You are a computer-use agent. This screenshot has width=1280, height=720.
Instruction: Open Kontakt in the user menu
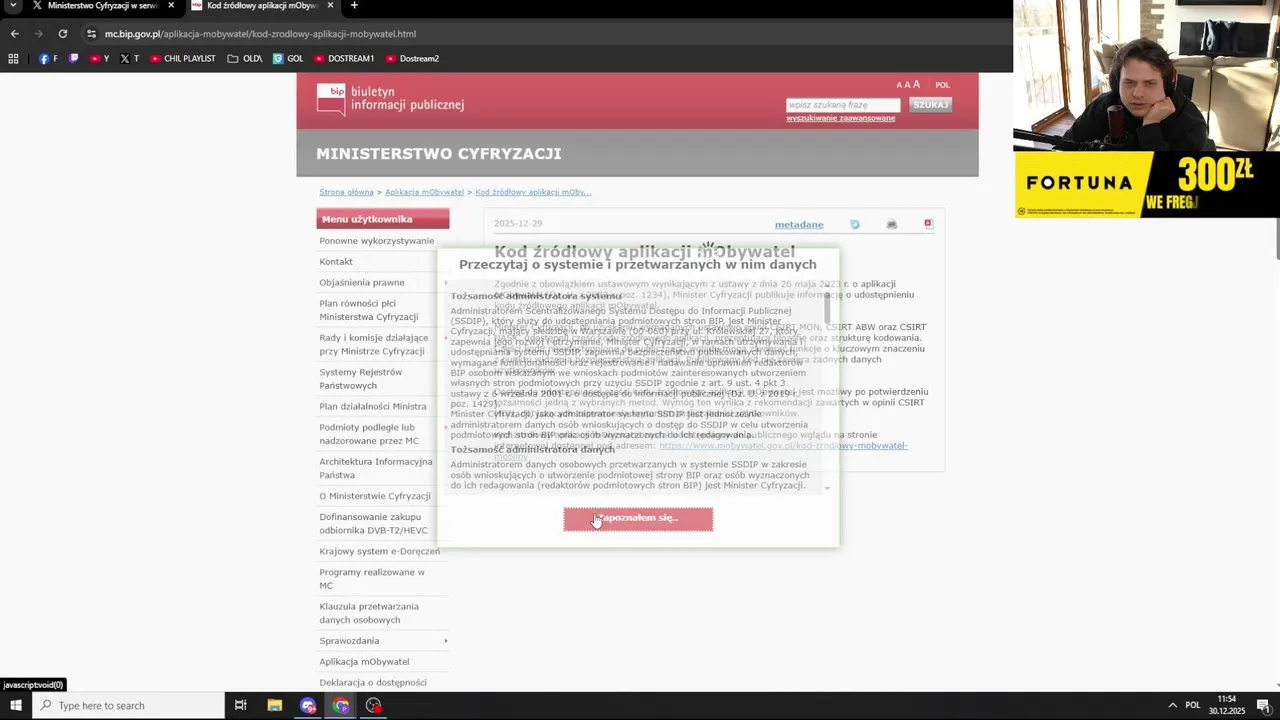[336, 262]
